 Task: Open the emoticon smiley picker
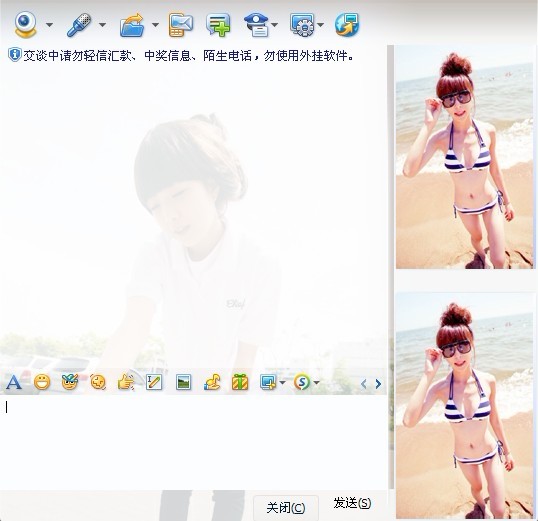click(x=42, y=382)
